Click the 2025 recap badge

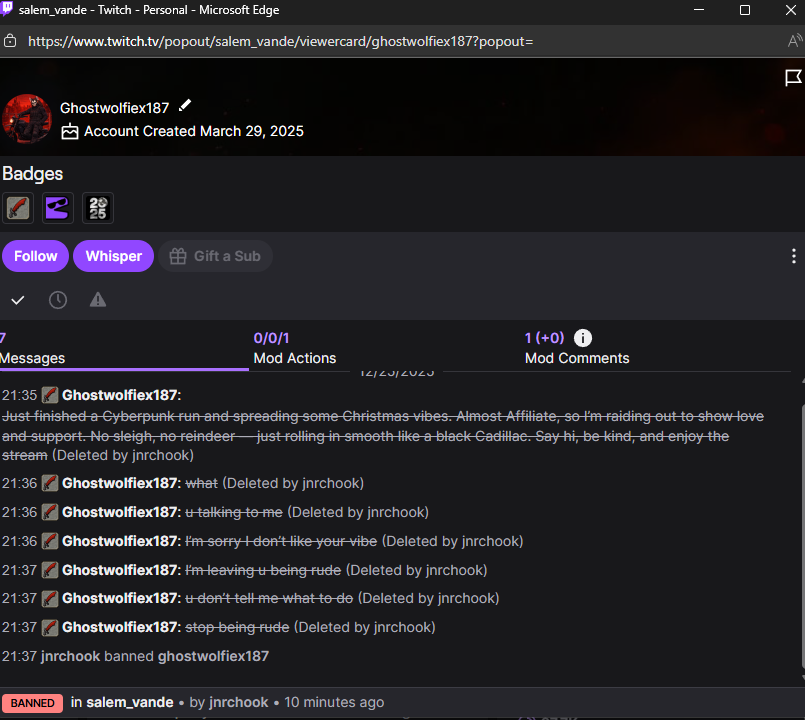98,208
